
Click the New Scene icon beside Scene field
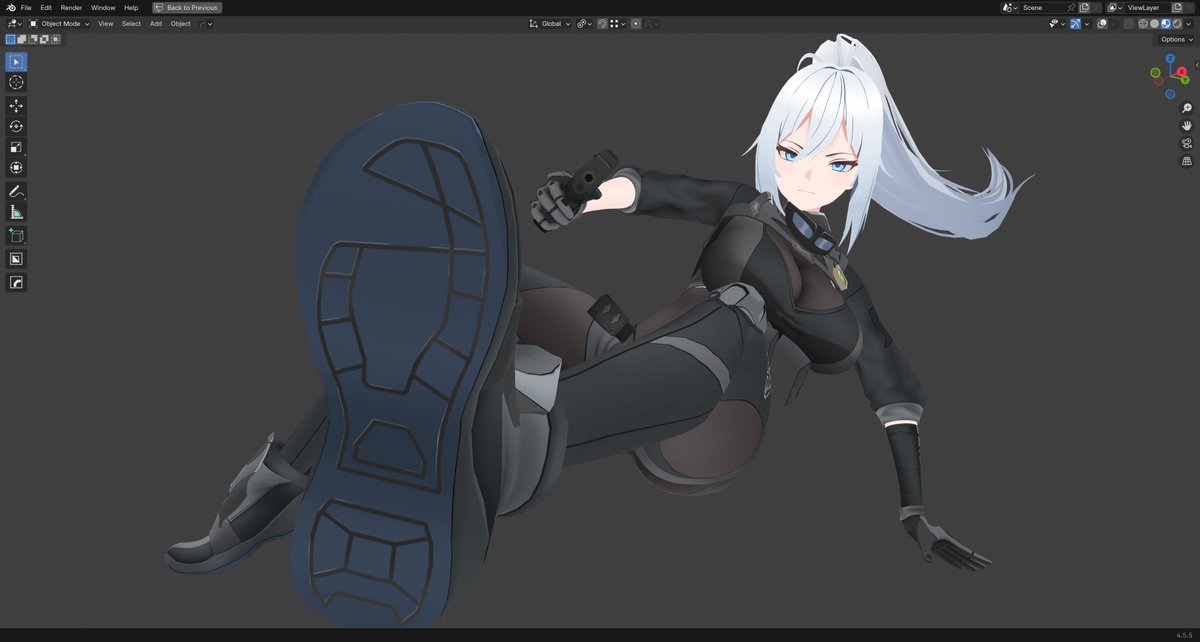click(1084, 7)
